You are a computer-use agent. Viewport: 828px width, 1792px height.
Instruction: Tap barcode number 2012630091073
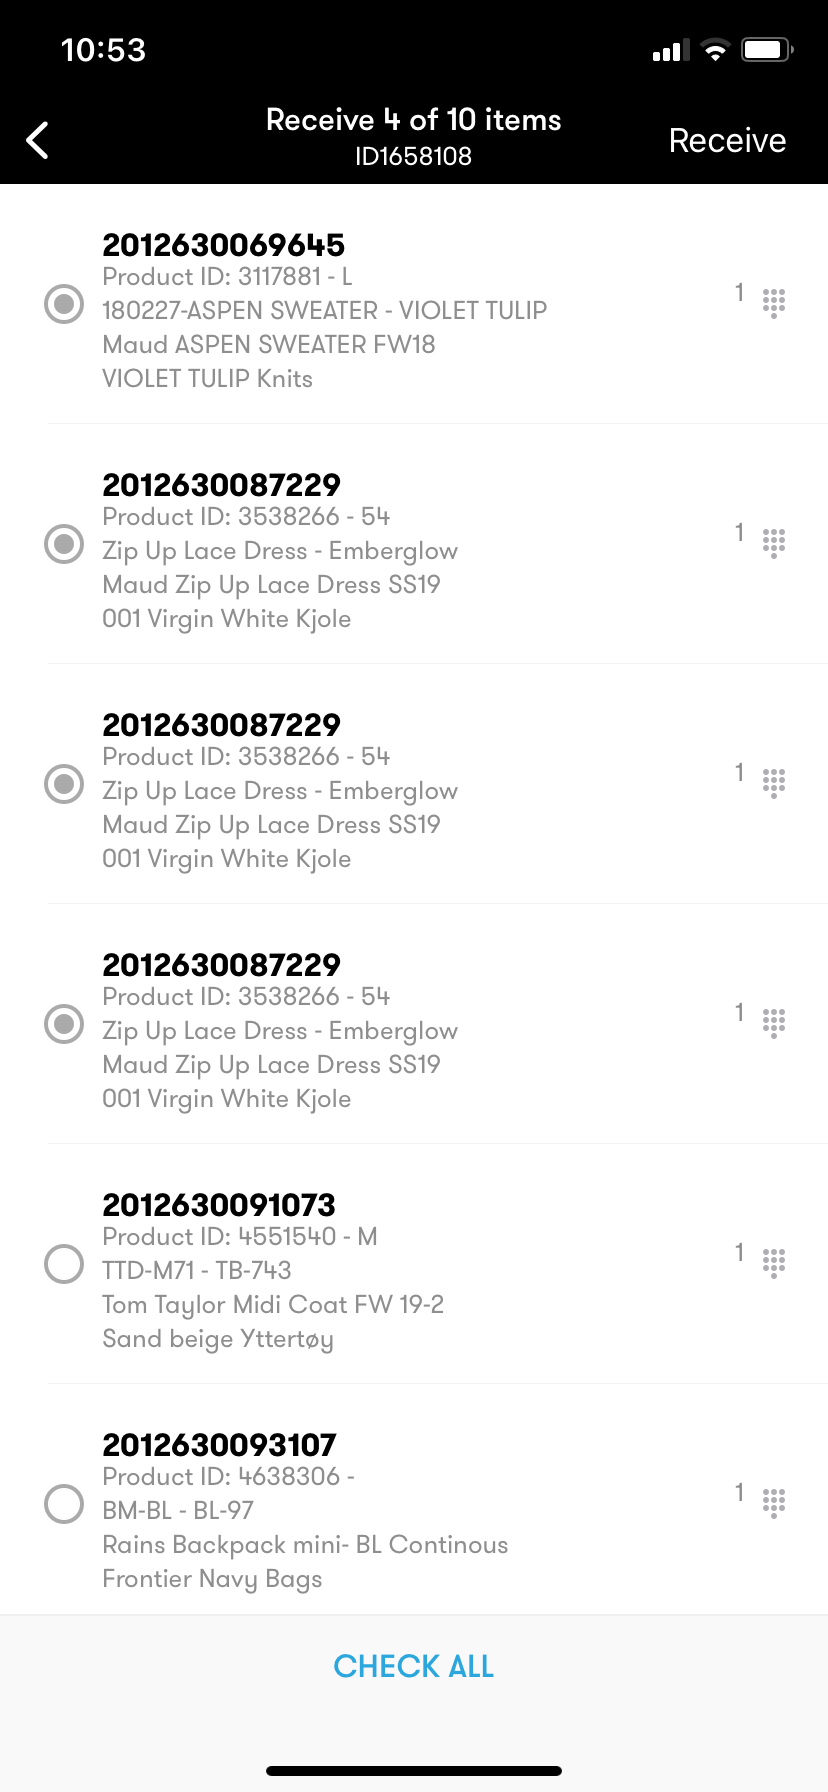[219, 1205]
